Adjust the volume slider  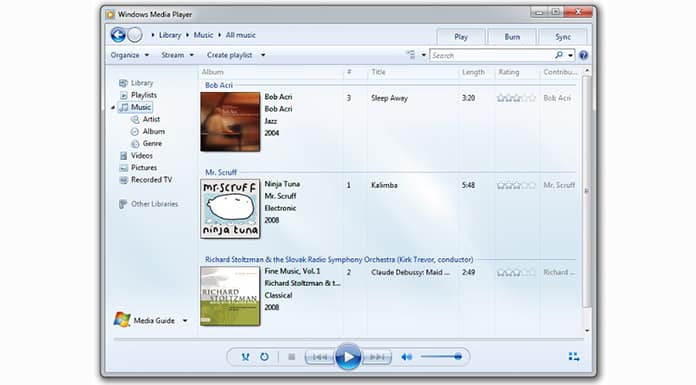pyautogui.click(x=441, y=357)
